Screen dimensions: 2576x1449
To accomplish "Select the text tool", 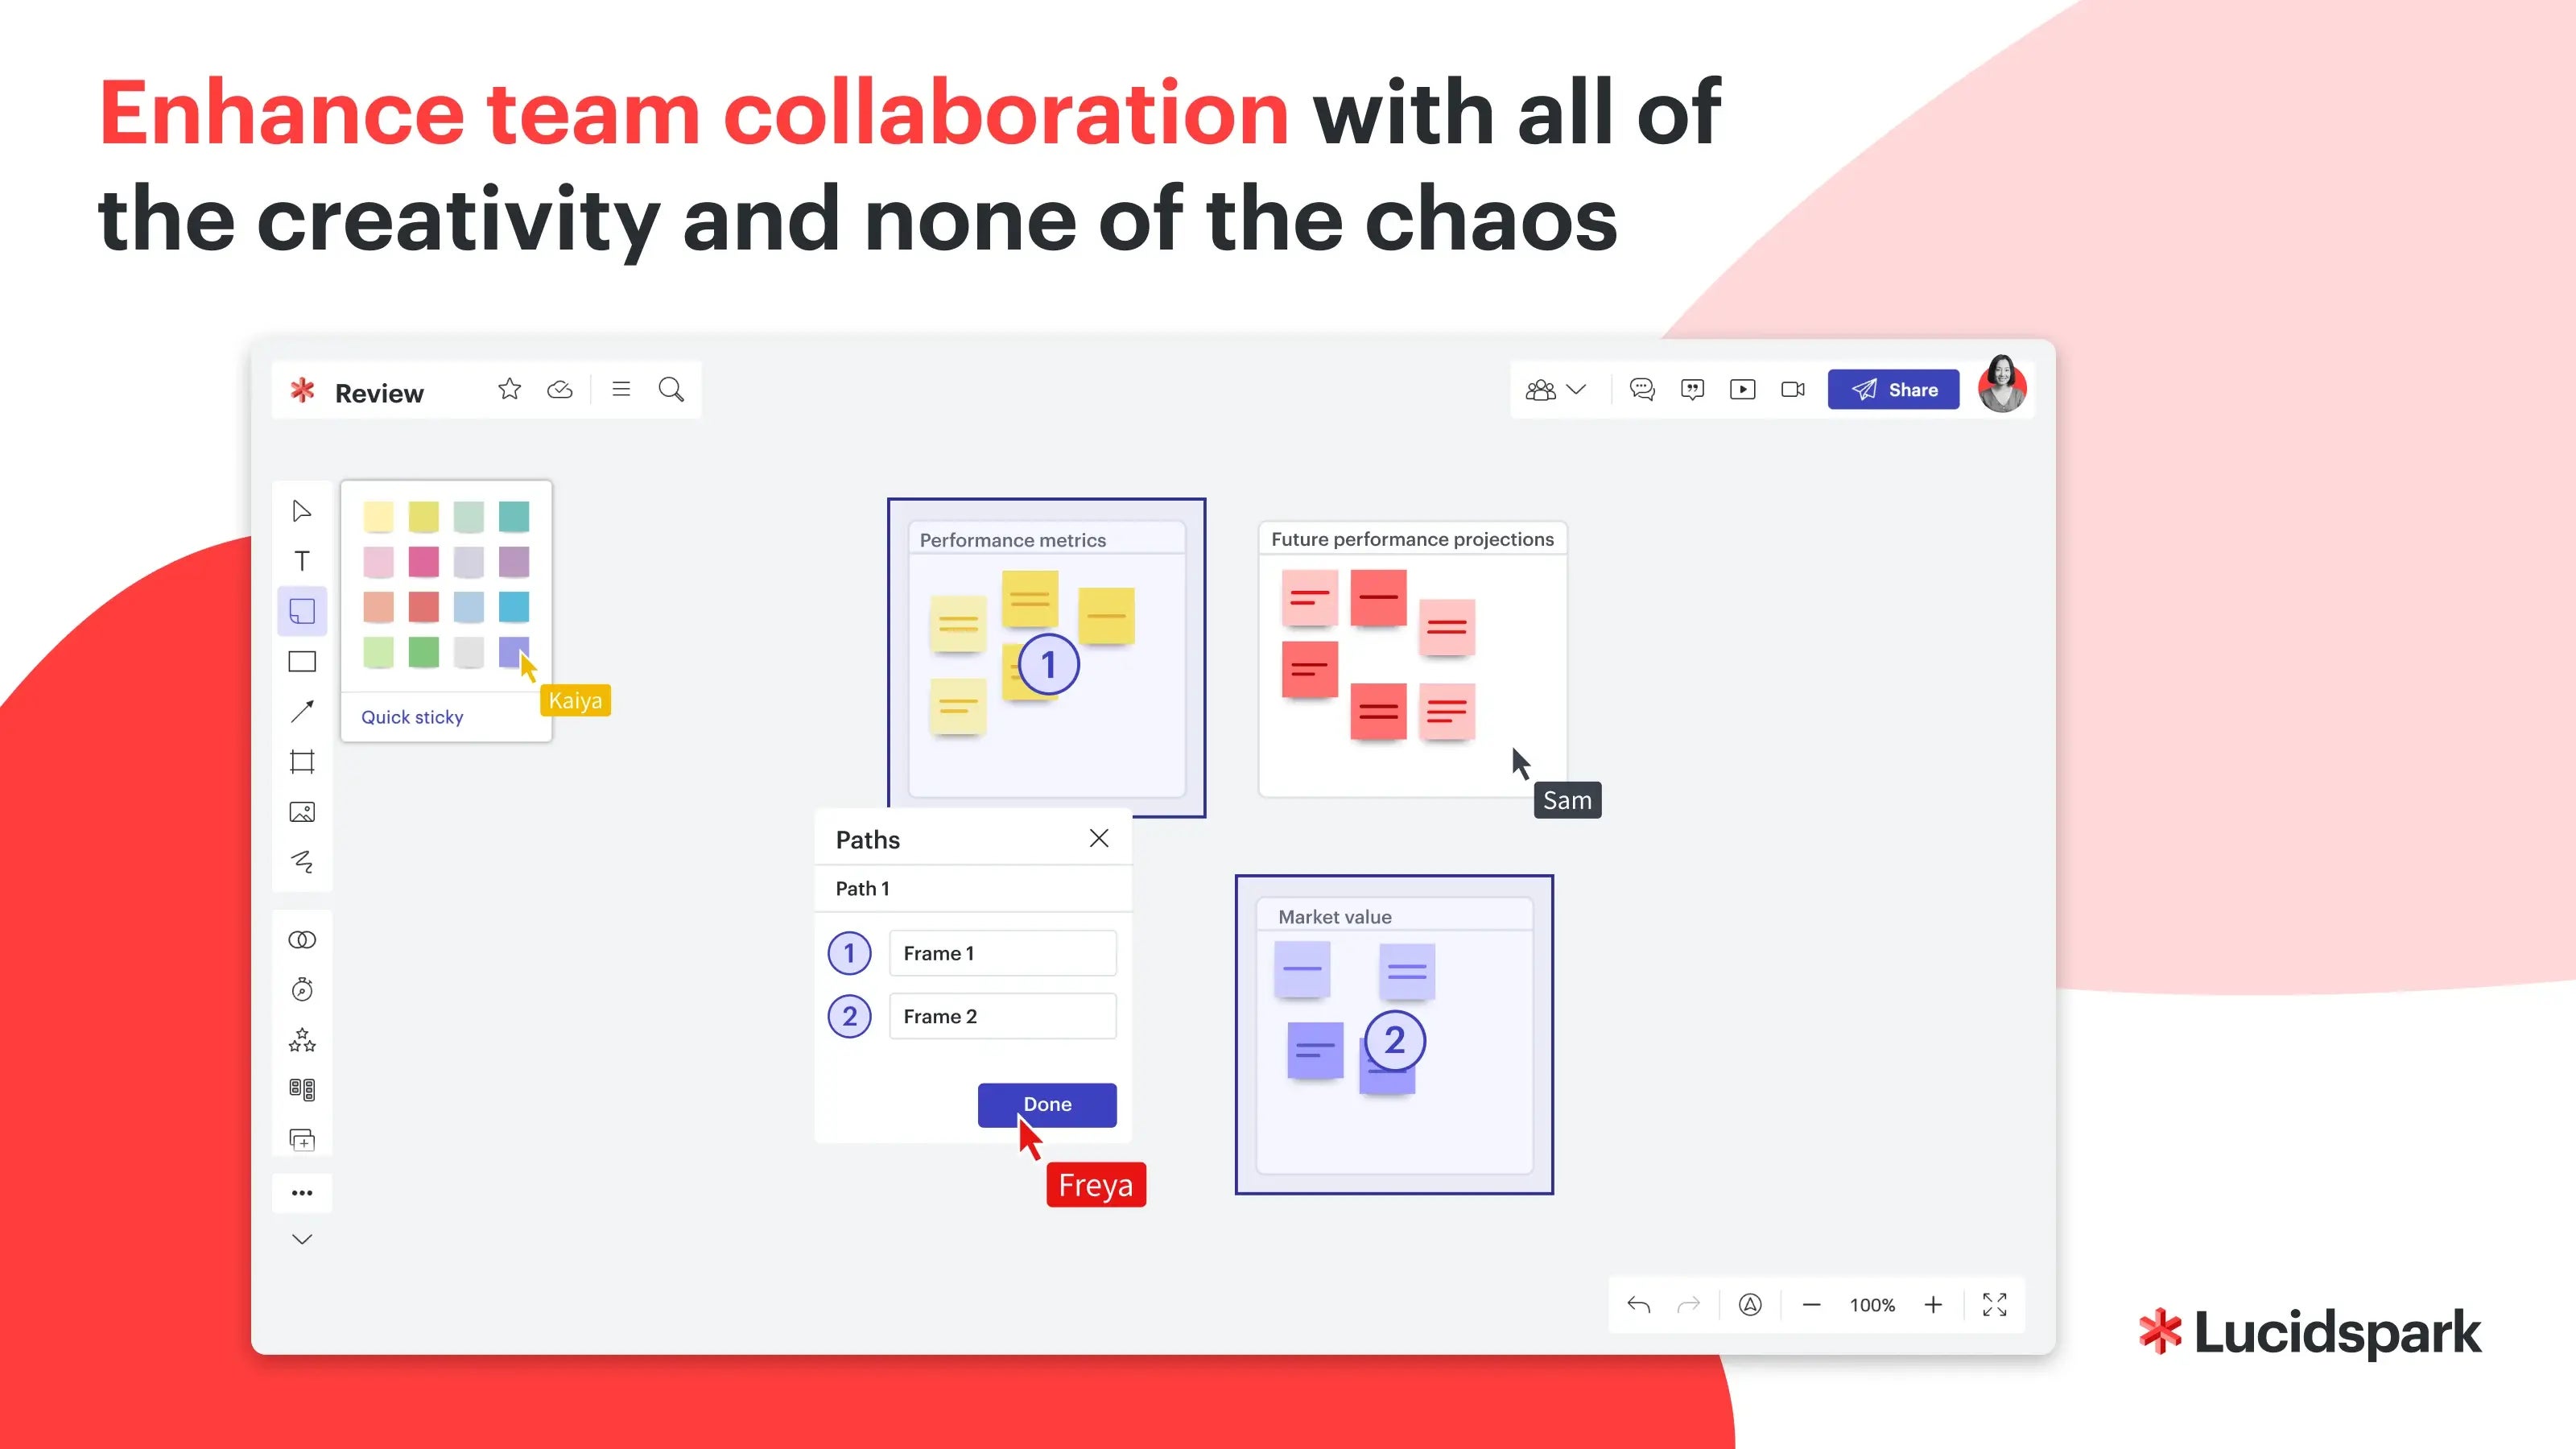I will coord(301,563).
